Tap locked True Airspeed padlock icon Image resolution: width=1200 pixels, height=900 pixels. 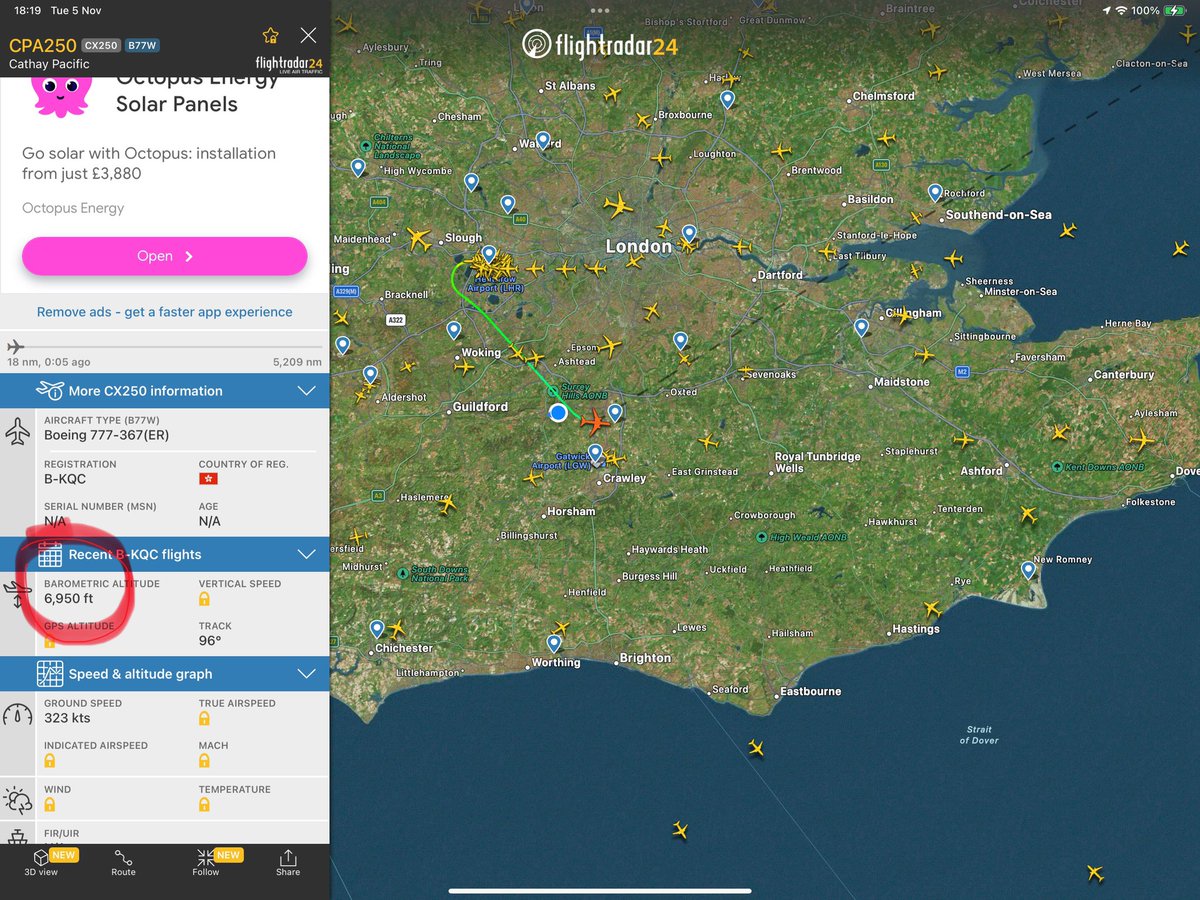tap(204, 719)
